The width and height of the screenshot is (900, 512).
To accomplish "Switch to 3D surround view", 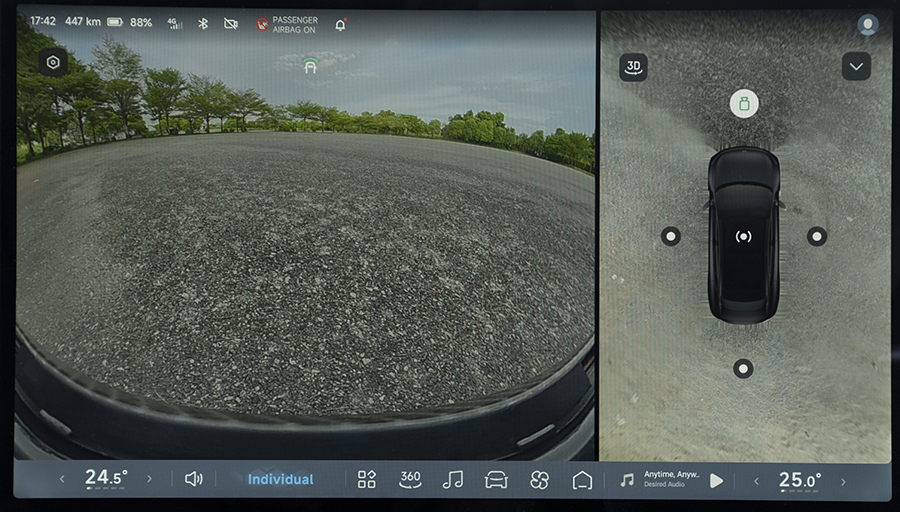I will point(633,67).
